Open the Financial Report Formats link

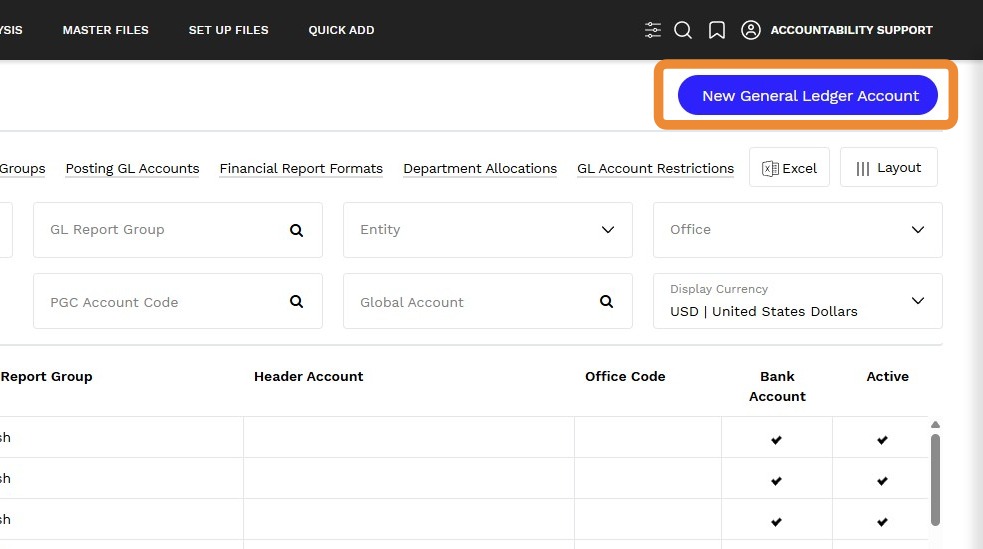pos(301,168)
